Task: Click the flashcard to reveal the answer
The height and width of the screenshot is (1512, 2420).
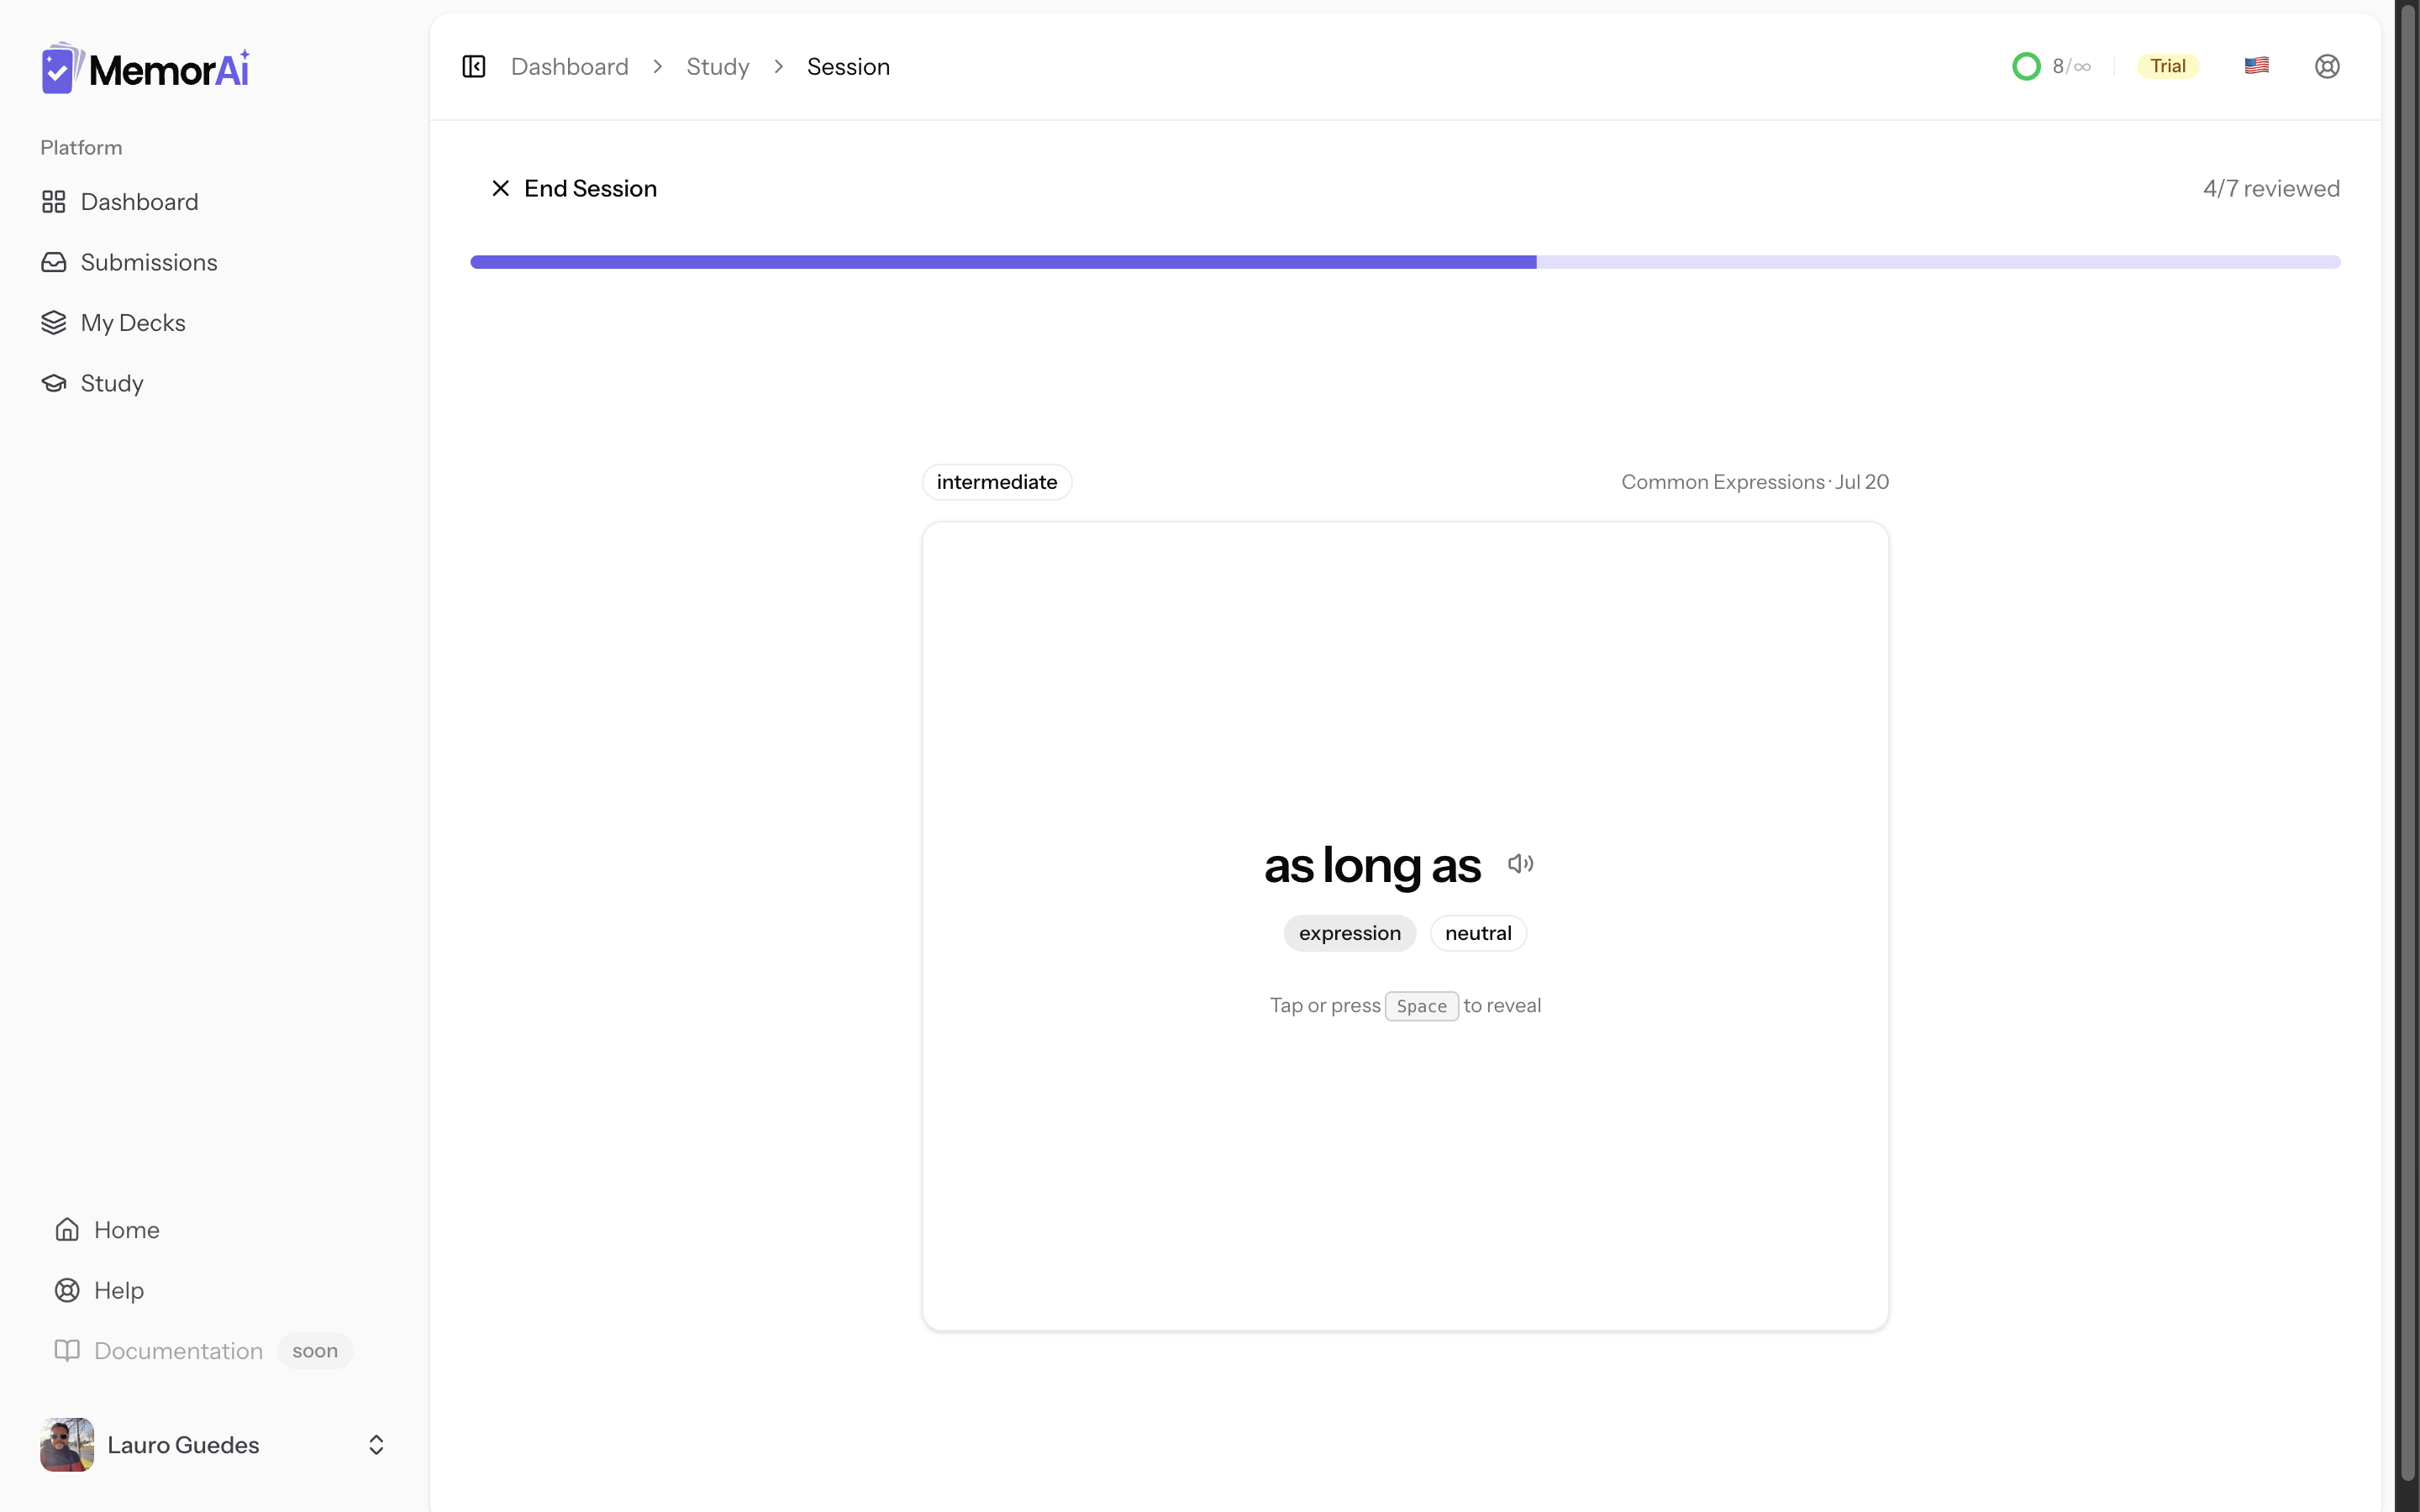Action: tap(1405, 926)
